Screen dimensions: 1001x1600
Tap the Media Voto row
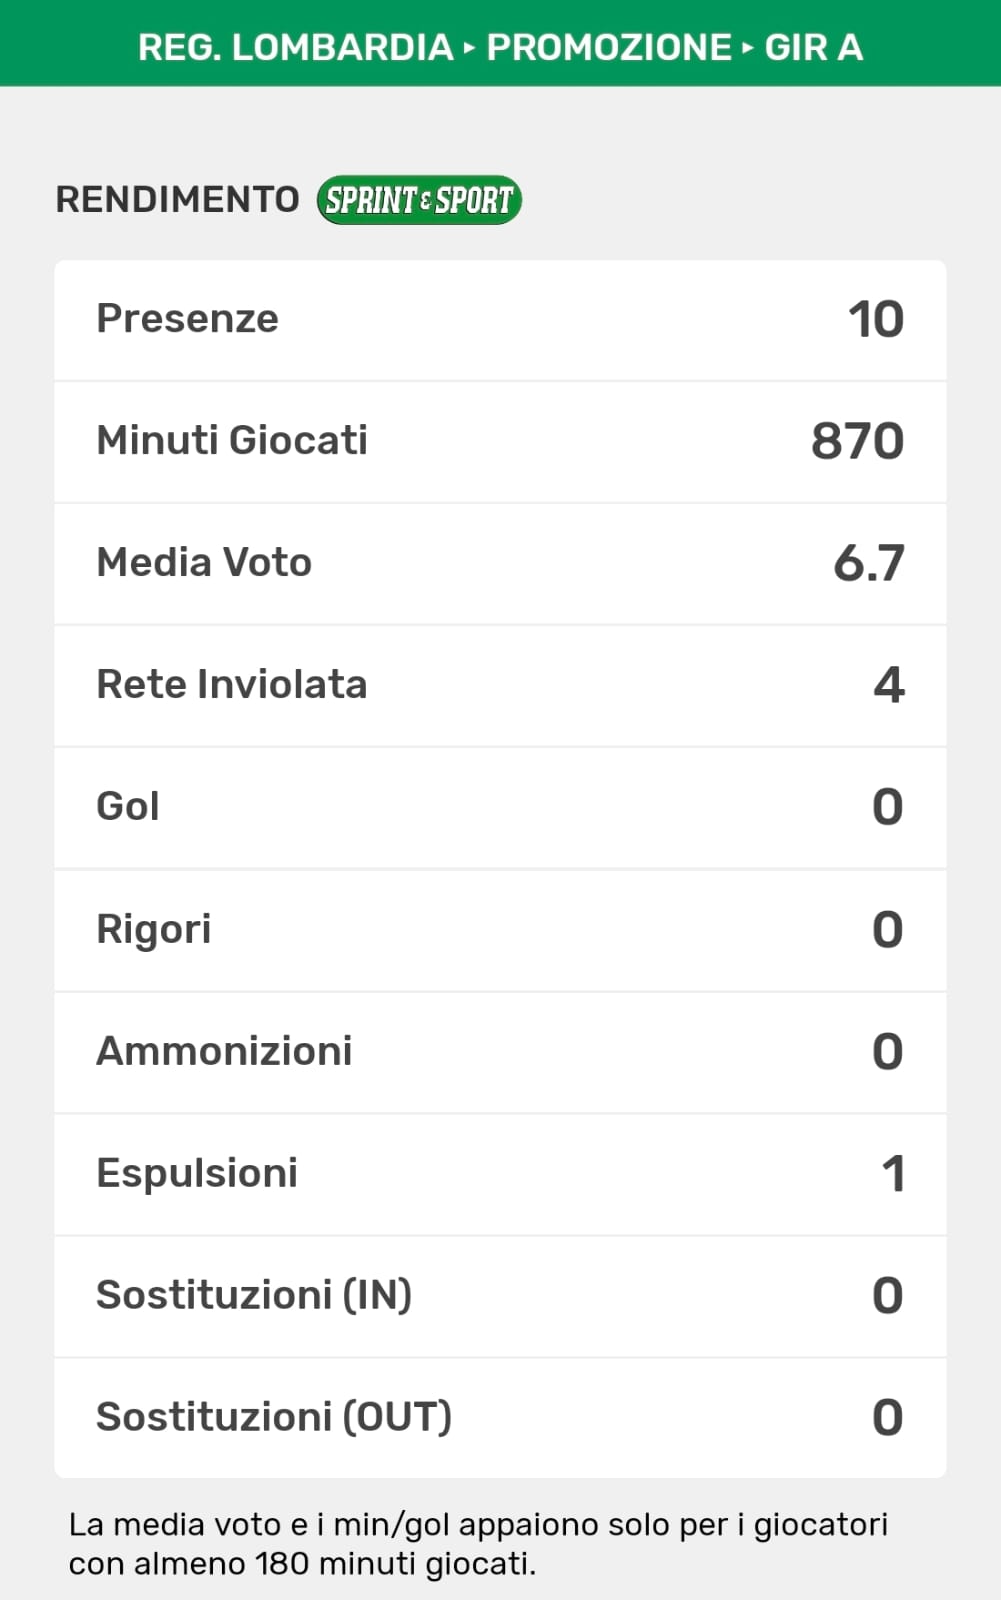pyautogui.click(x=500, y=563)
